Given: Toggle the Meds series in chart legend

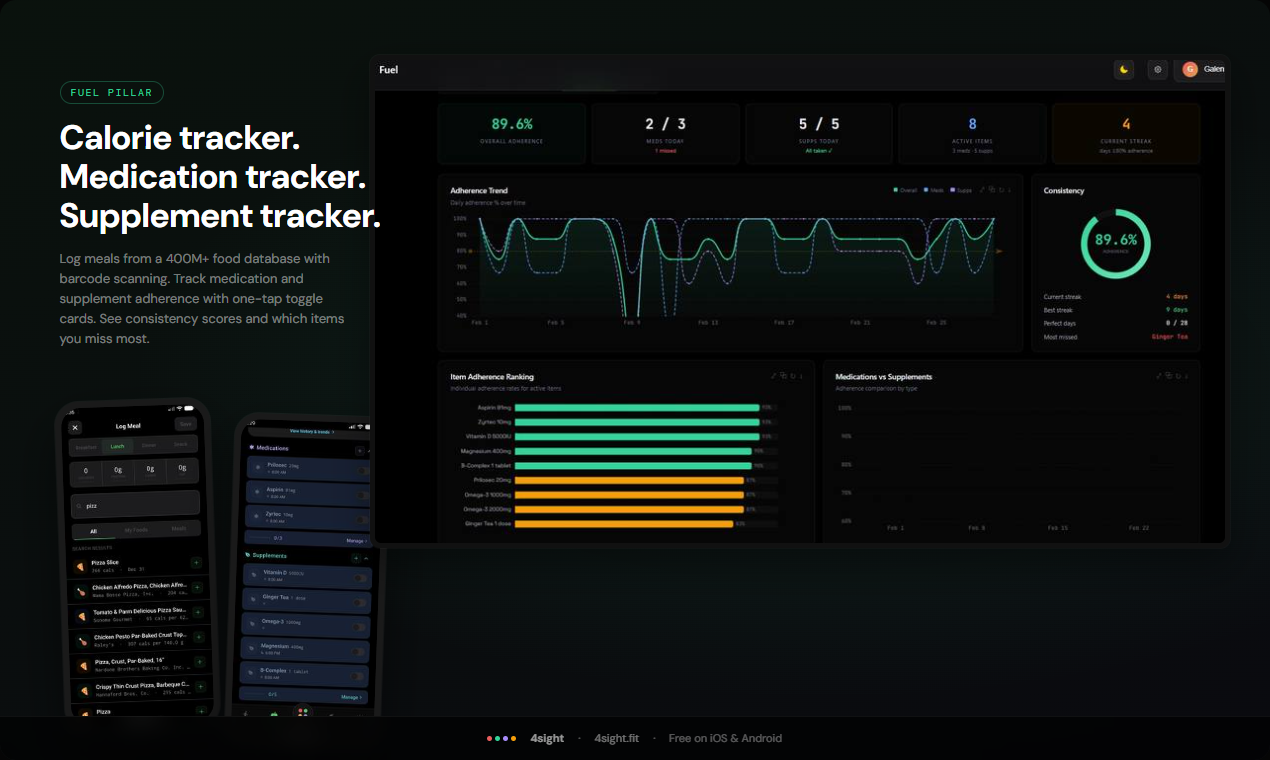Looking at the screenshot, I should coord(934,190).
